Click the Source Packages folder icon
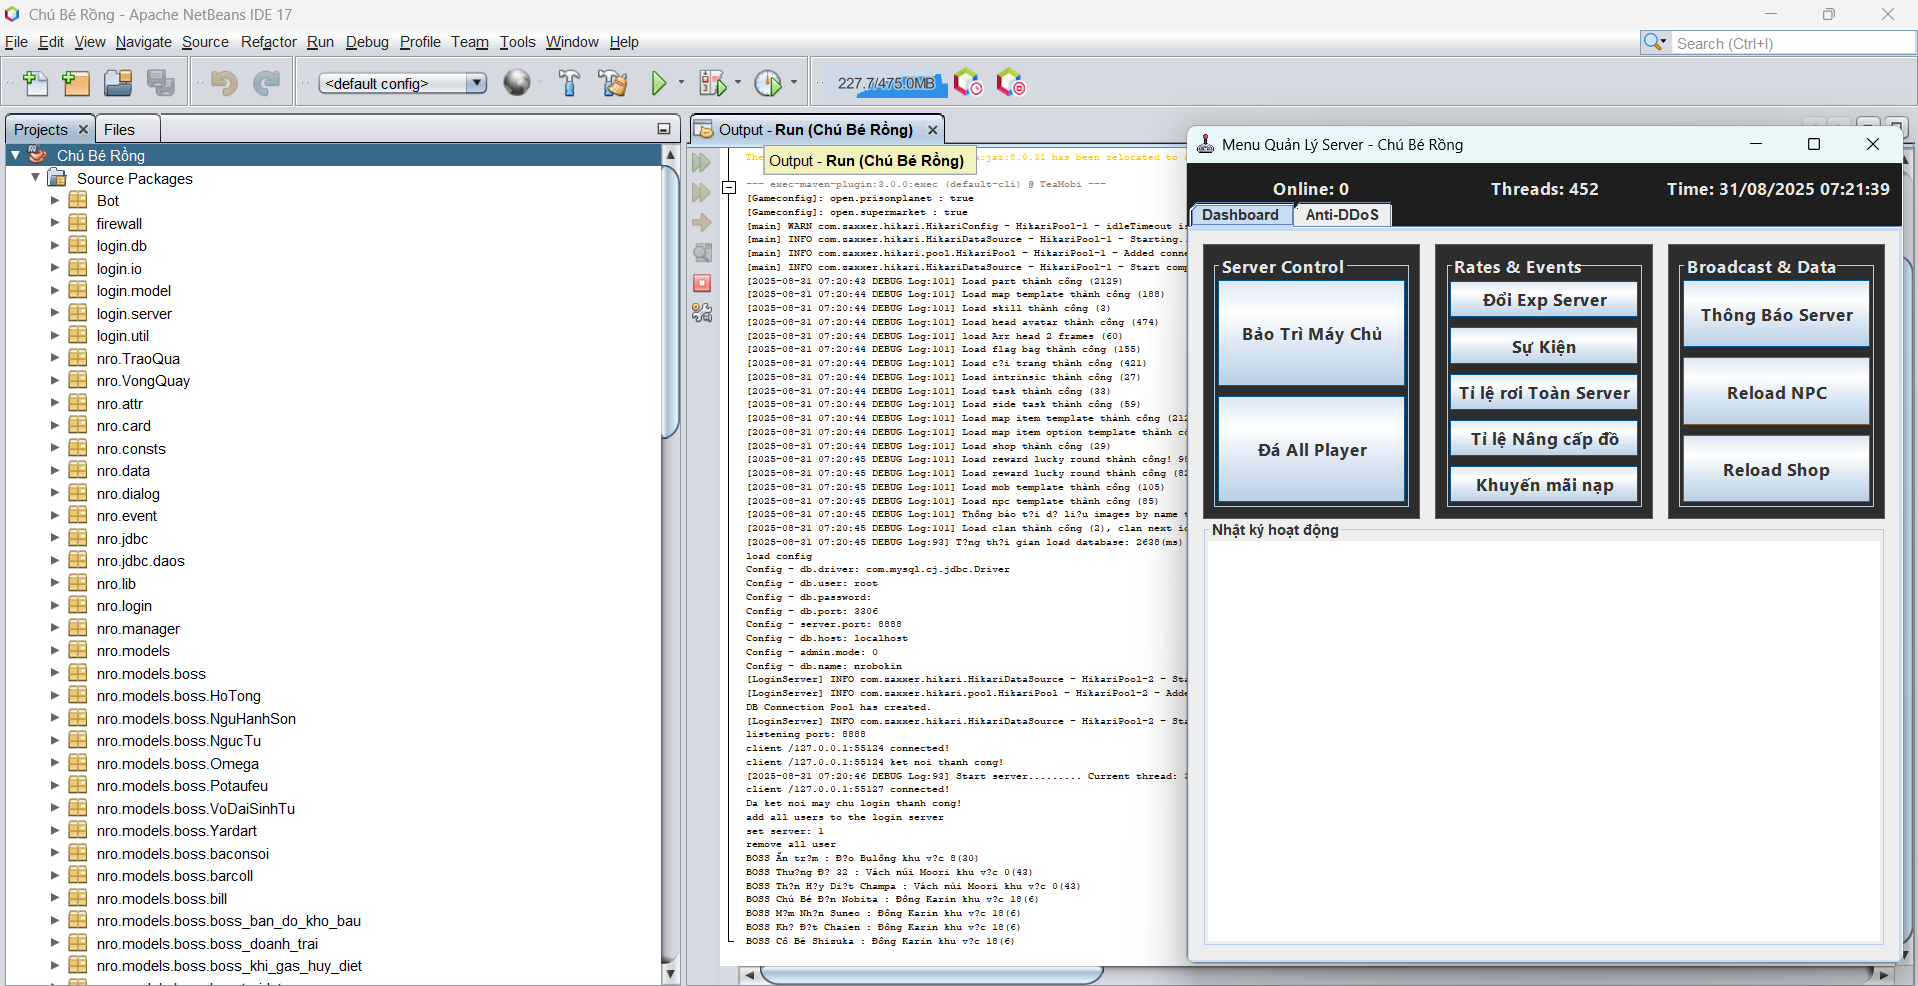The width and height of the screenshot is (1918, 986). [x=58, y=178]
